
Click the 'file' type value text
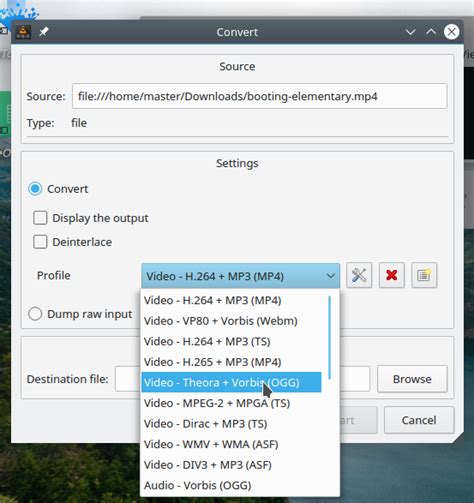79,123
